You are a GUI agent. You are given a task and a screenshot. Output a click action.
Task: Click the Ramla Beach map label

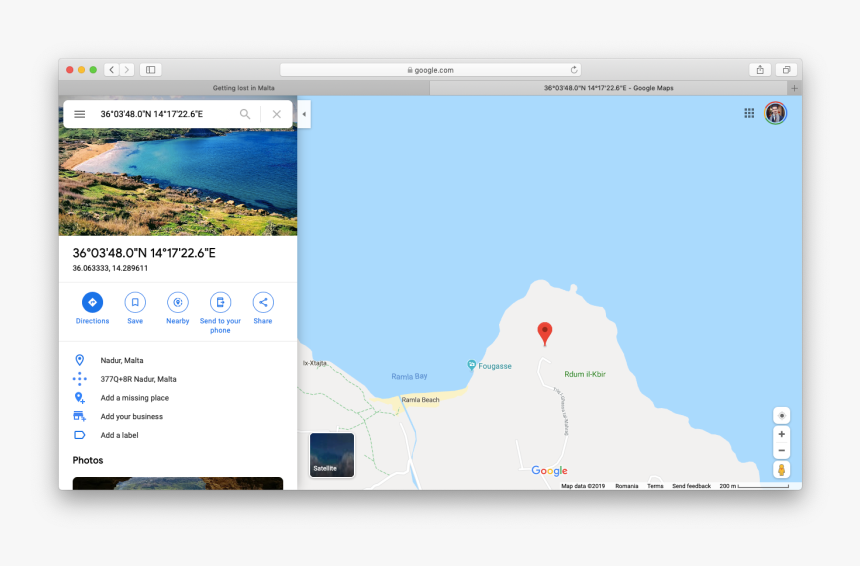420,400
